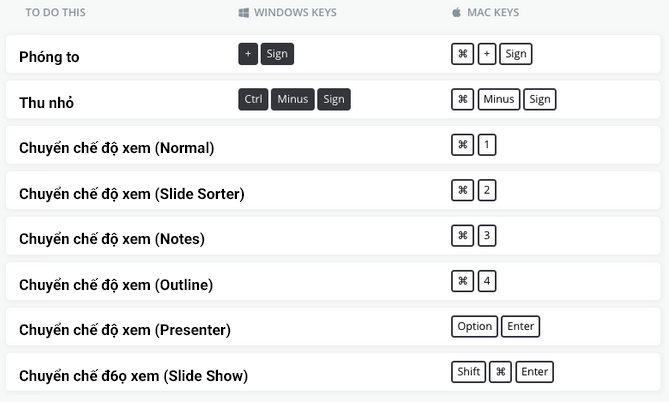Viewport: 669px width, 402px height.
Task: Click the Enter key in Presenter row
Action: [x=521, y=326]
